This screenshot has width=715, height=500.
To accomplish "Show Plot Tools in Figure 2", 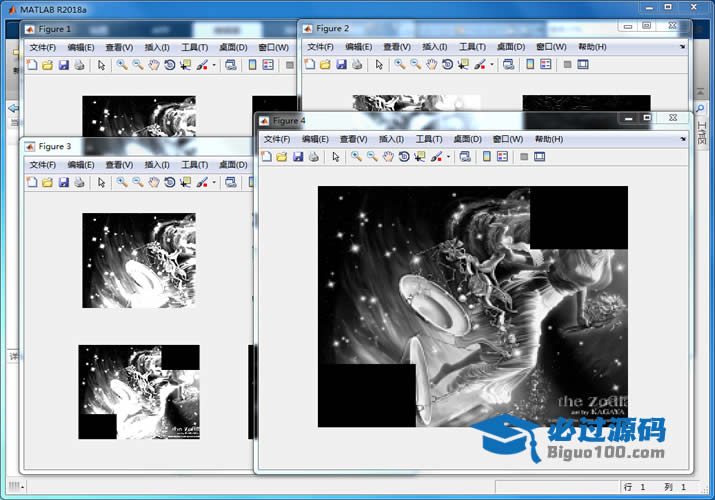I will [583, 64].
